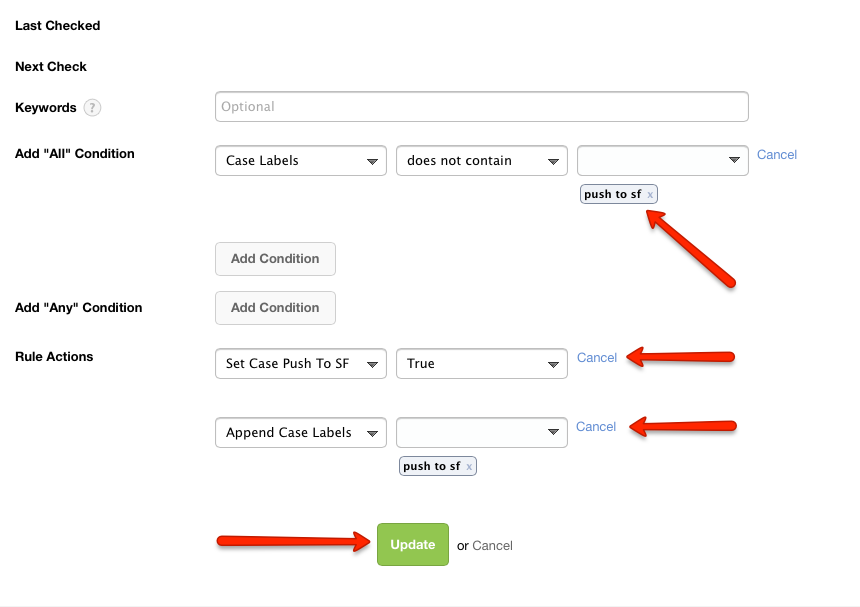This screenshot has width=860, height=607.
Task: Remove the "push to sf" tag under the All condition
Action: pos(650,195)
